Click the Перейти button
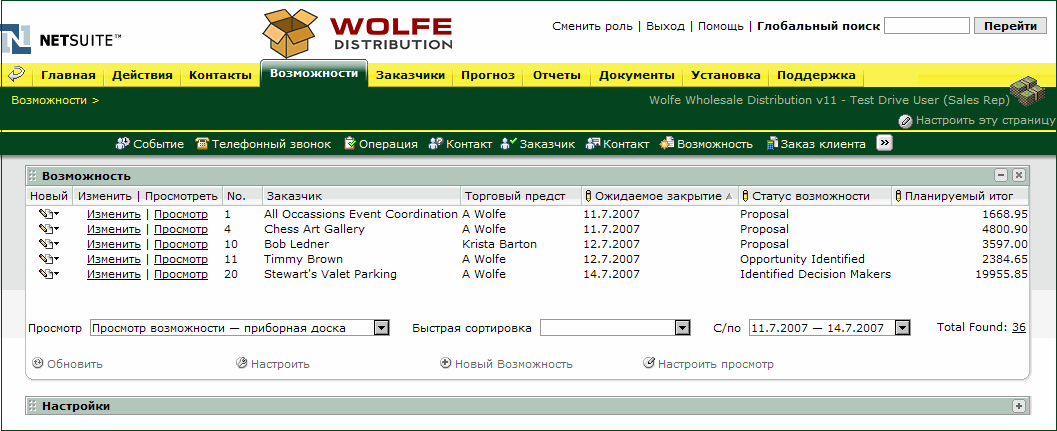The width and height of the screenshot is (1057, 431). [1010, 26]
